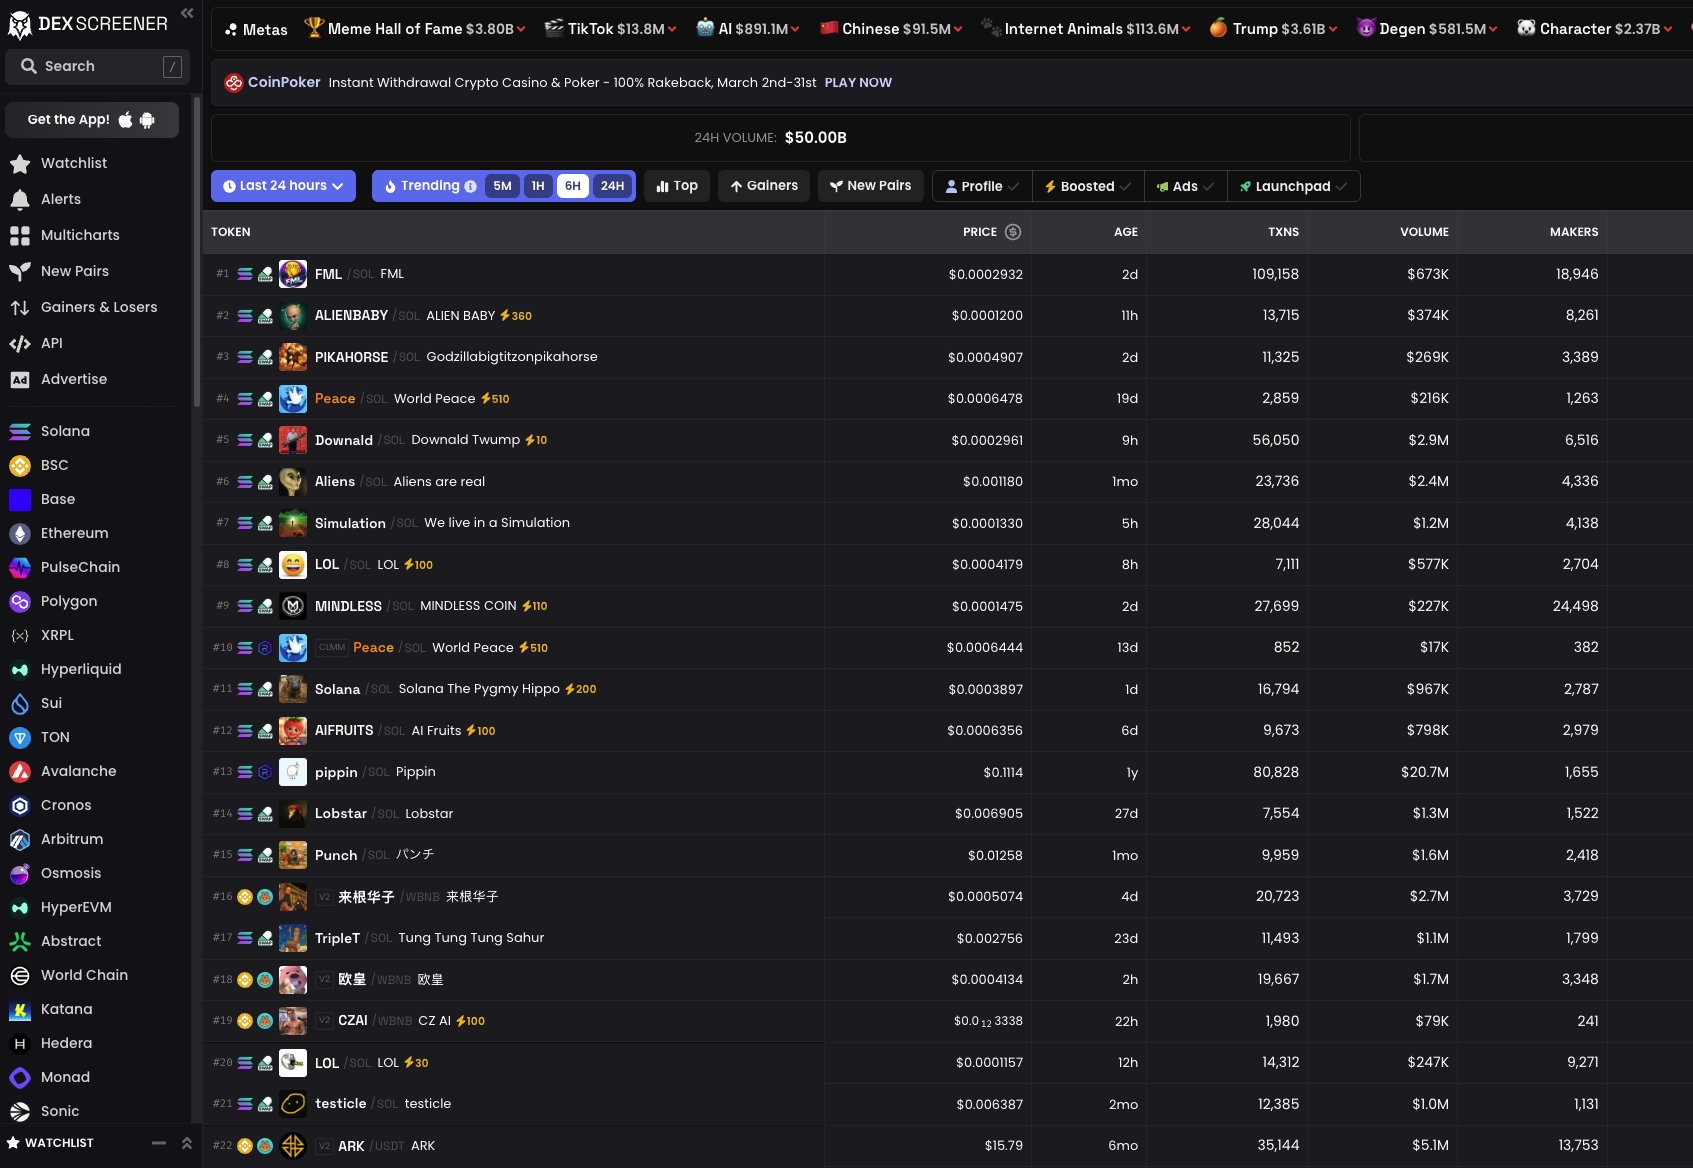
Task: Click the Alerts bell icon
Action: [20, 199]
